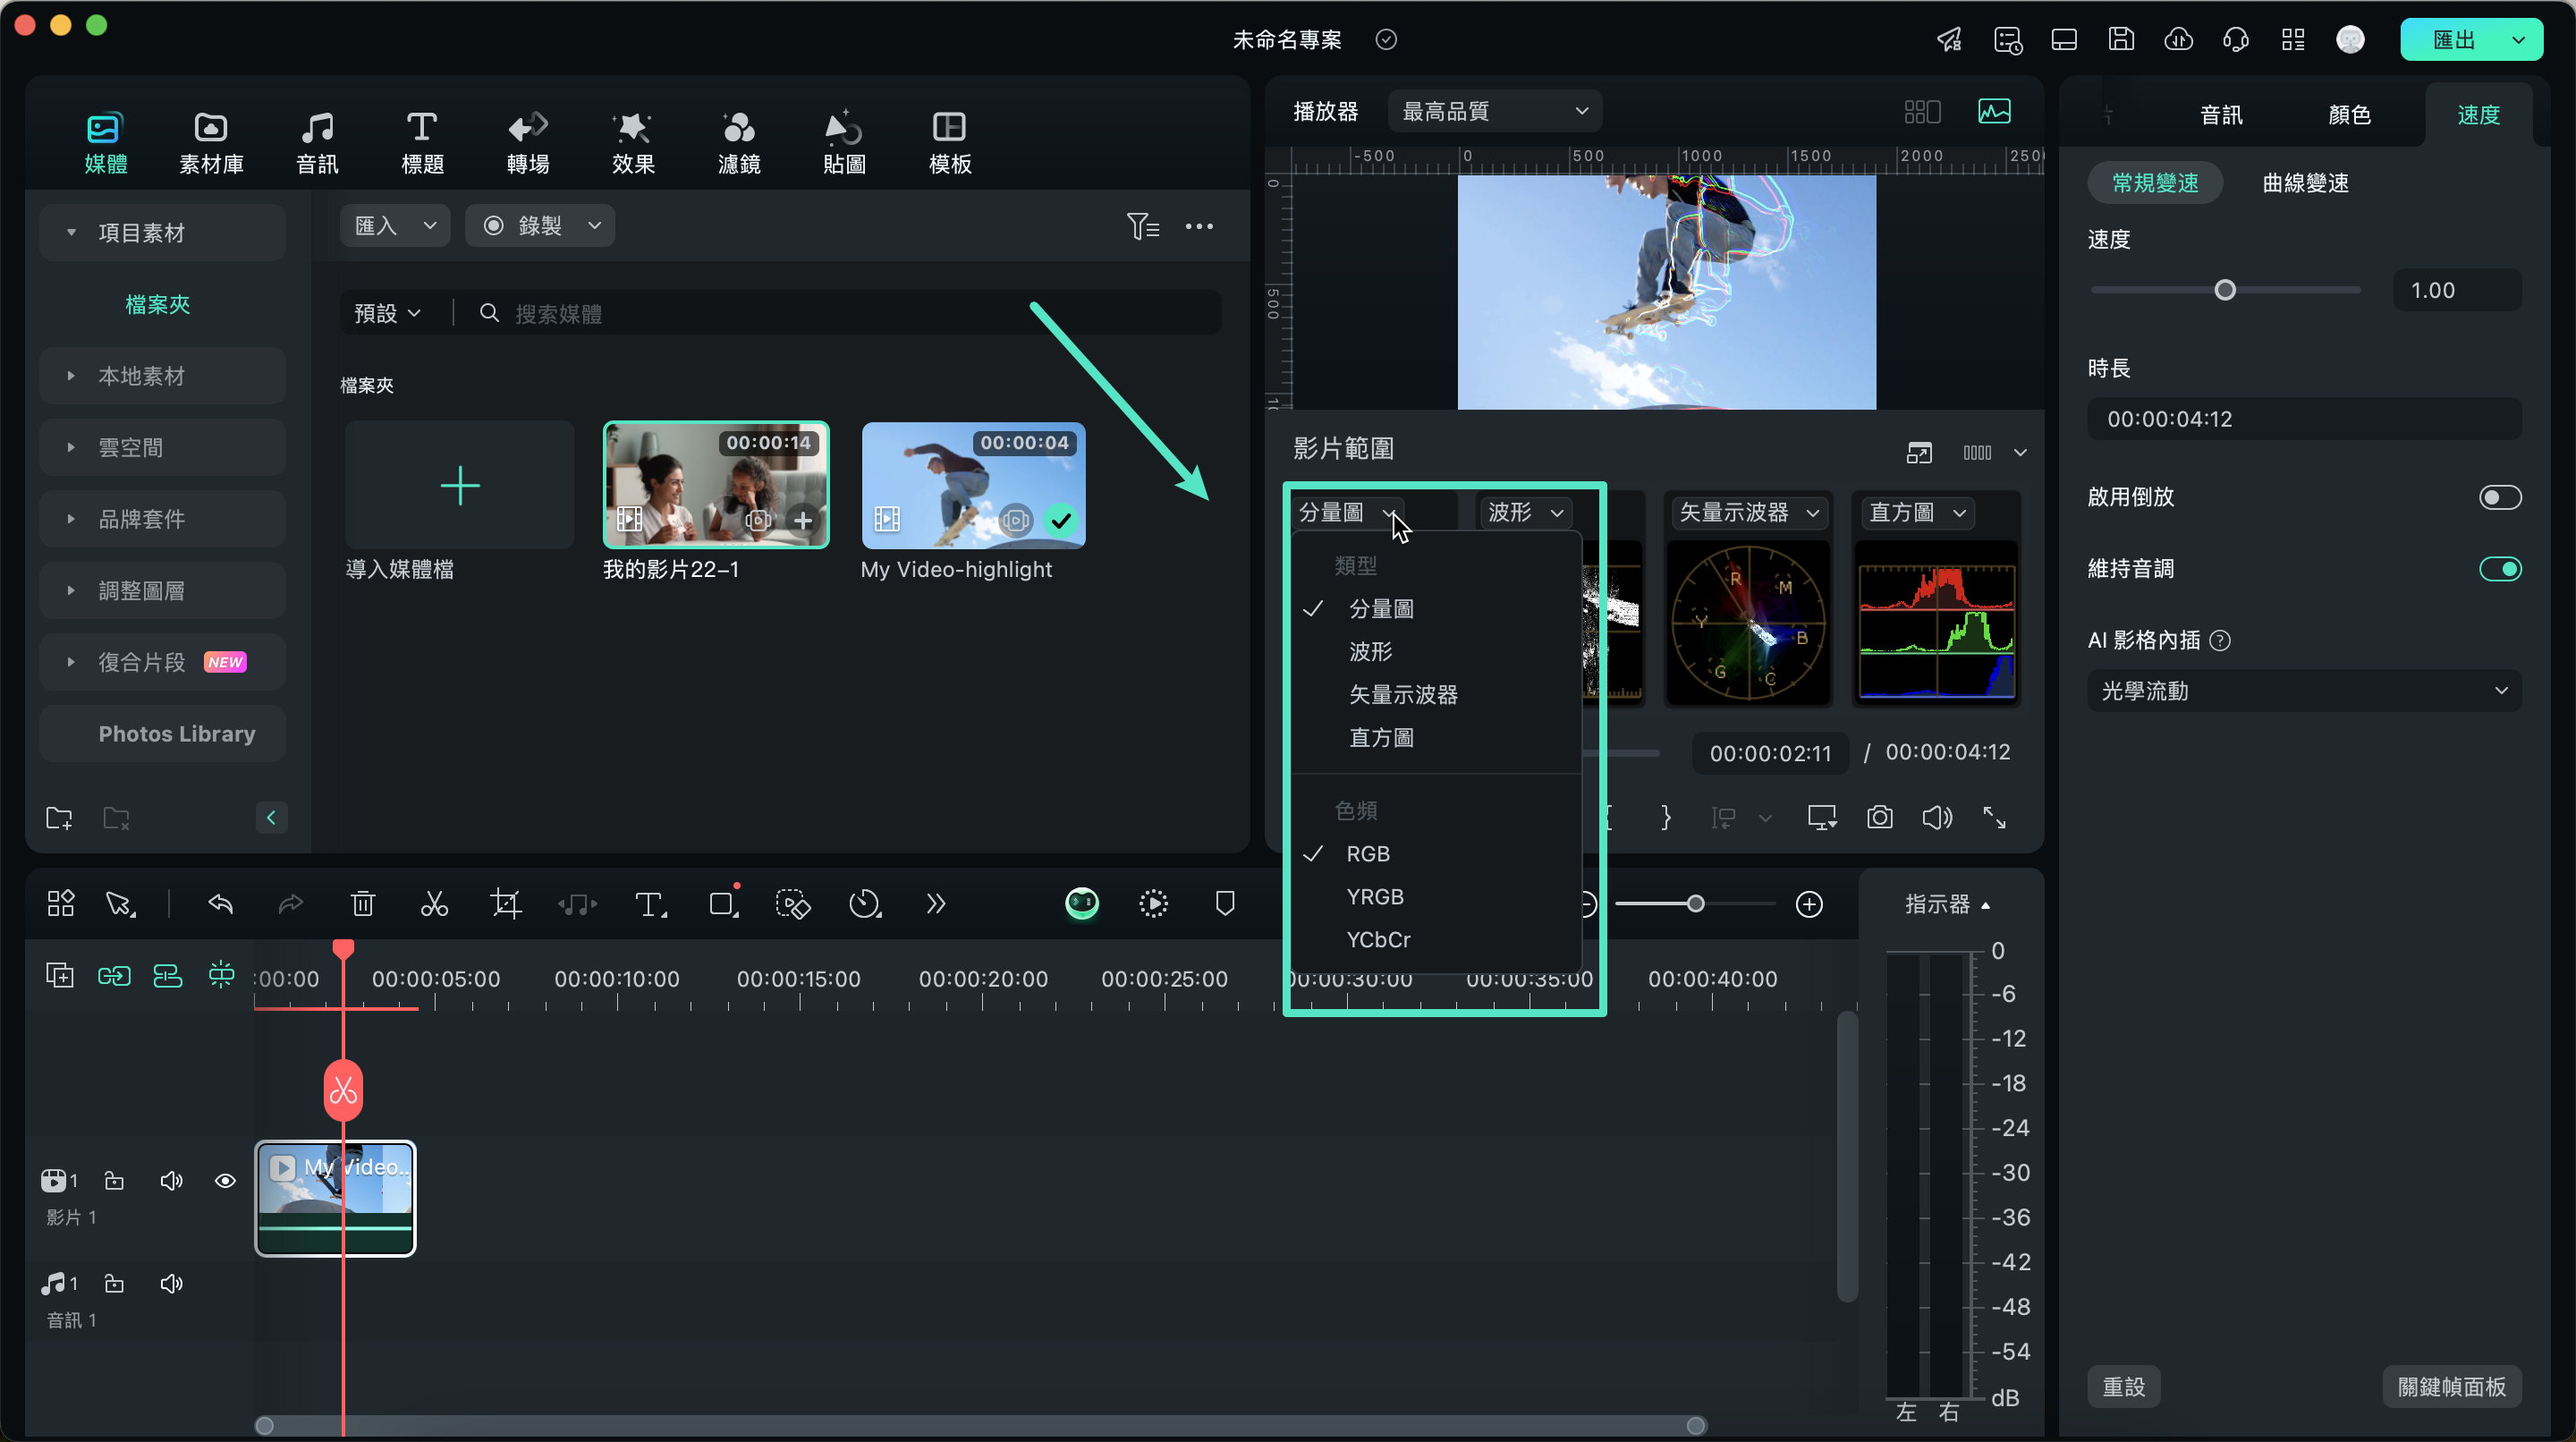This screenshot has height=1442, width=2576.
Task: Click the 速度 speed slider handle
Action: click(2225, 290)
